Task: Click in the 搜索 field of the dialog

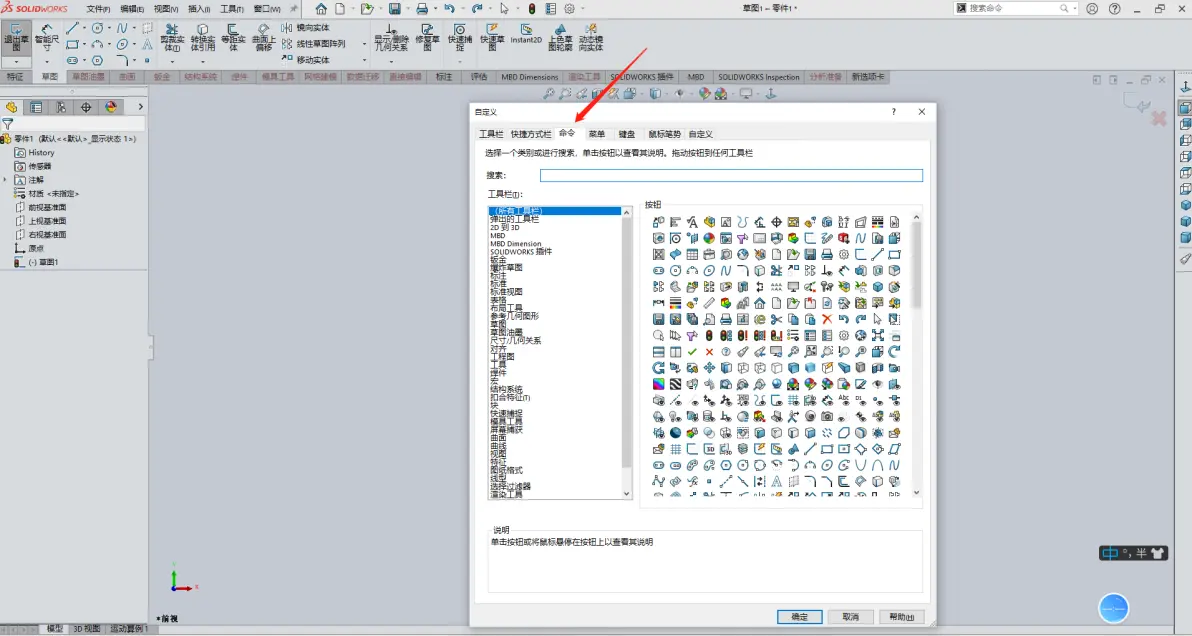Action: pyautogui.click(x=731, y=175)
